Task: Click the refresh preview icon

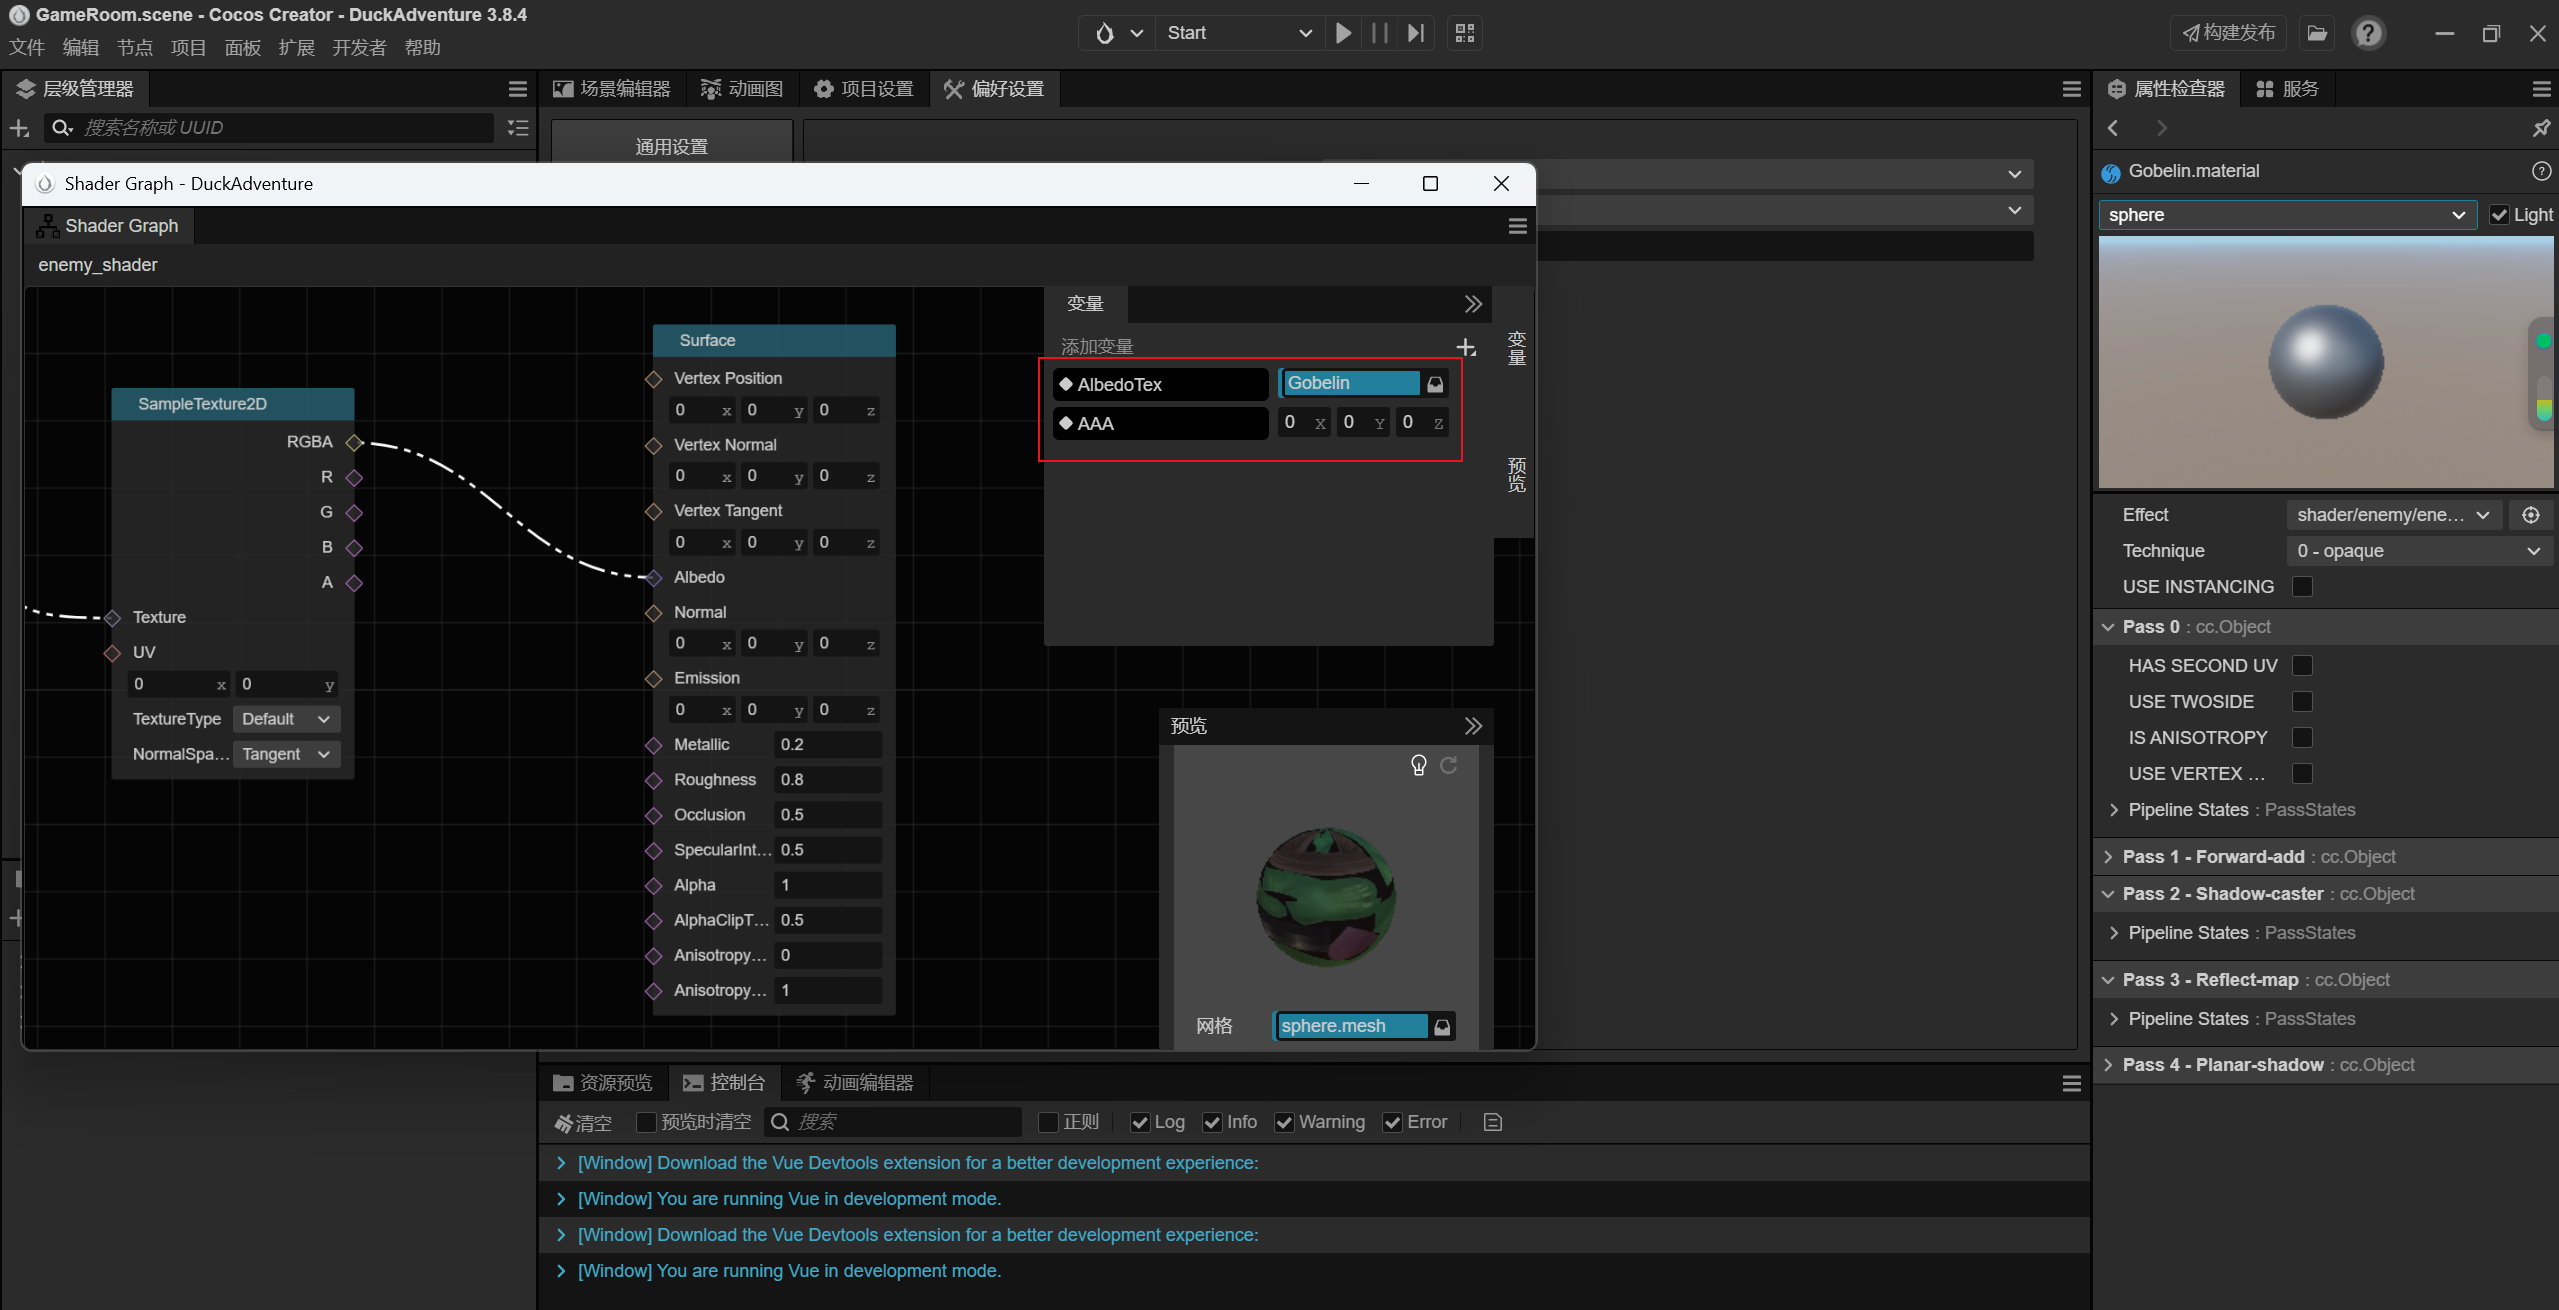Action: (x=1448, y=765)
